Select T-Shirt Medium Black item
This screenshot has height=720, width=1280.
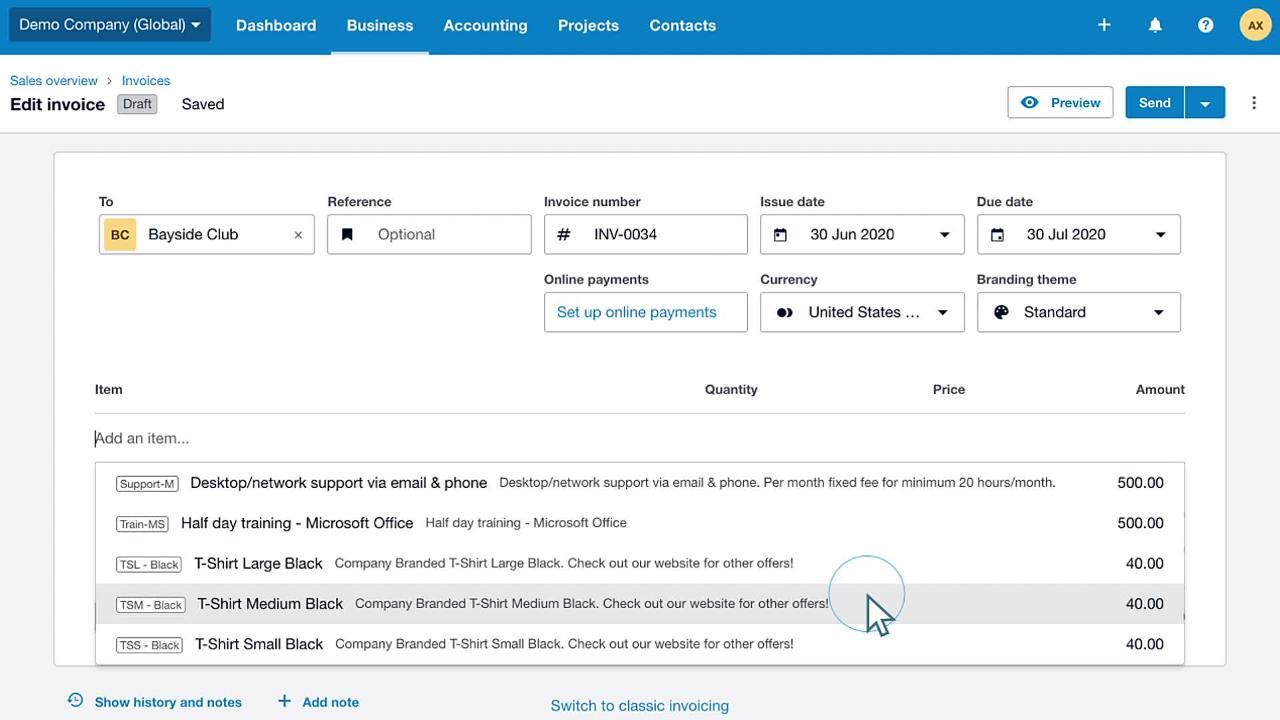(270, 604)
